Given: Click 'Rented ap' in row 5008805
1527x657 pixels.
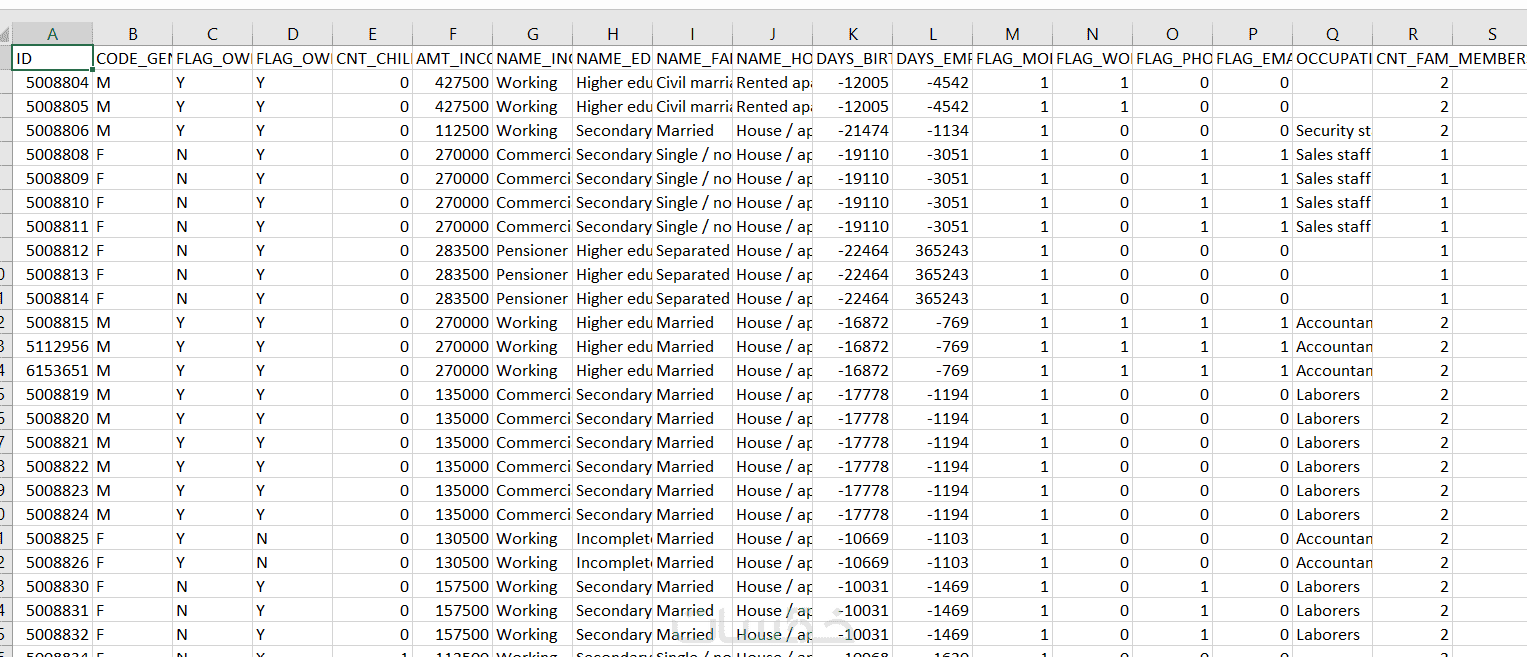Looking at the screenshot, I should point(773,106).
